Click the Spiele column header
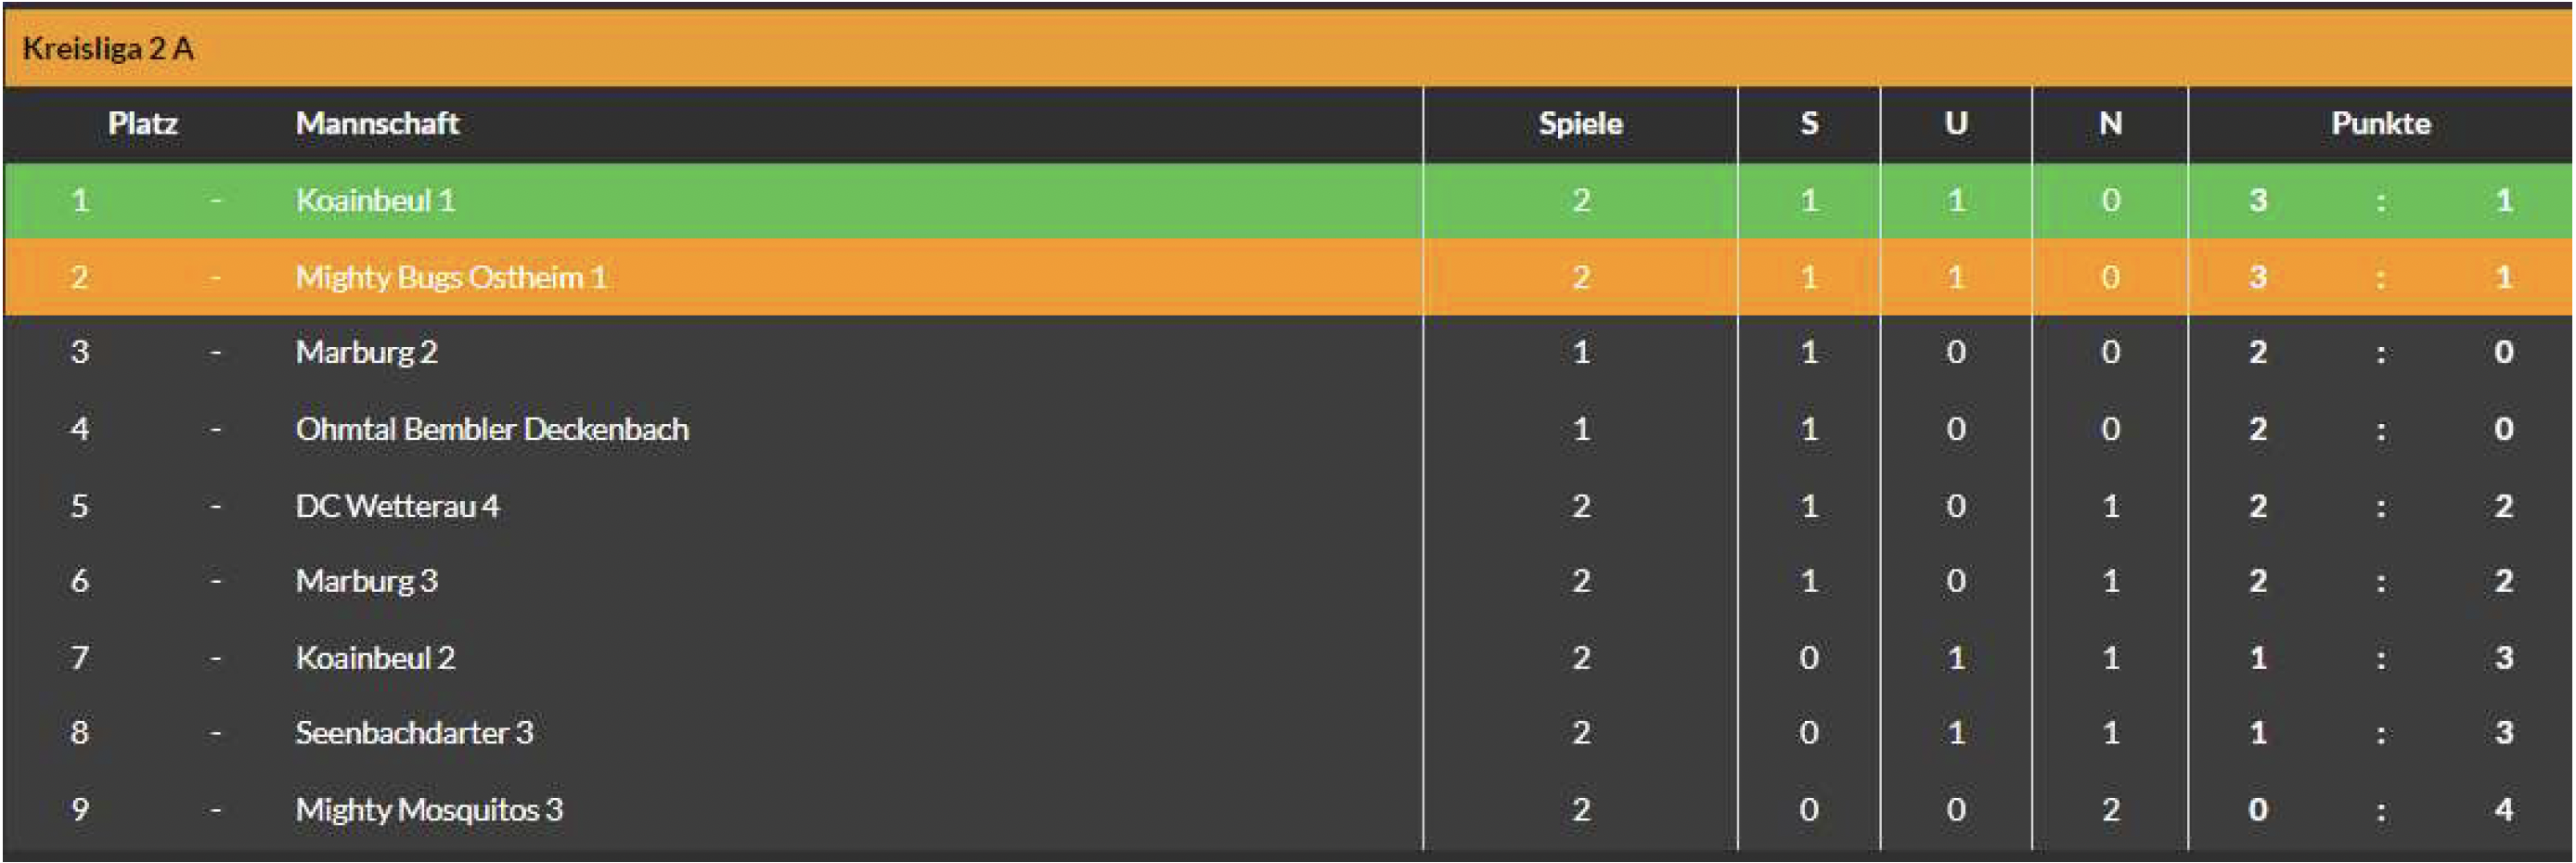Viewport: 2576px width, 863px height. [1580, 124]
